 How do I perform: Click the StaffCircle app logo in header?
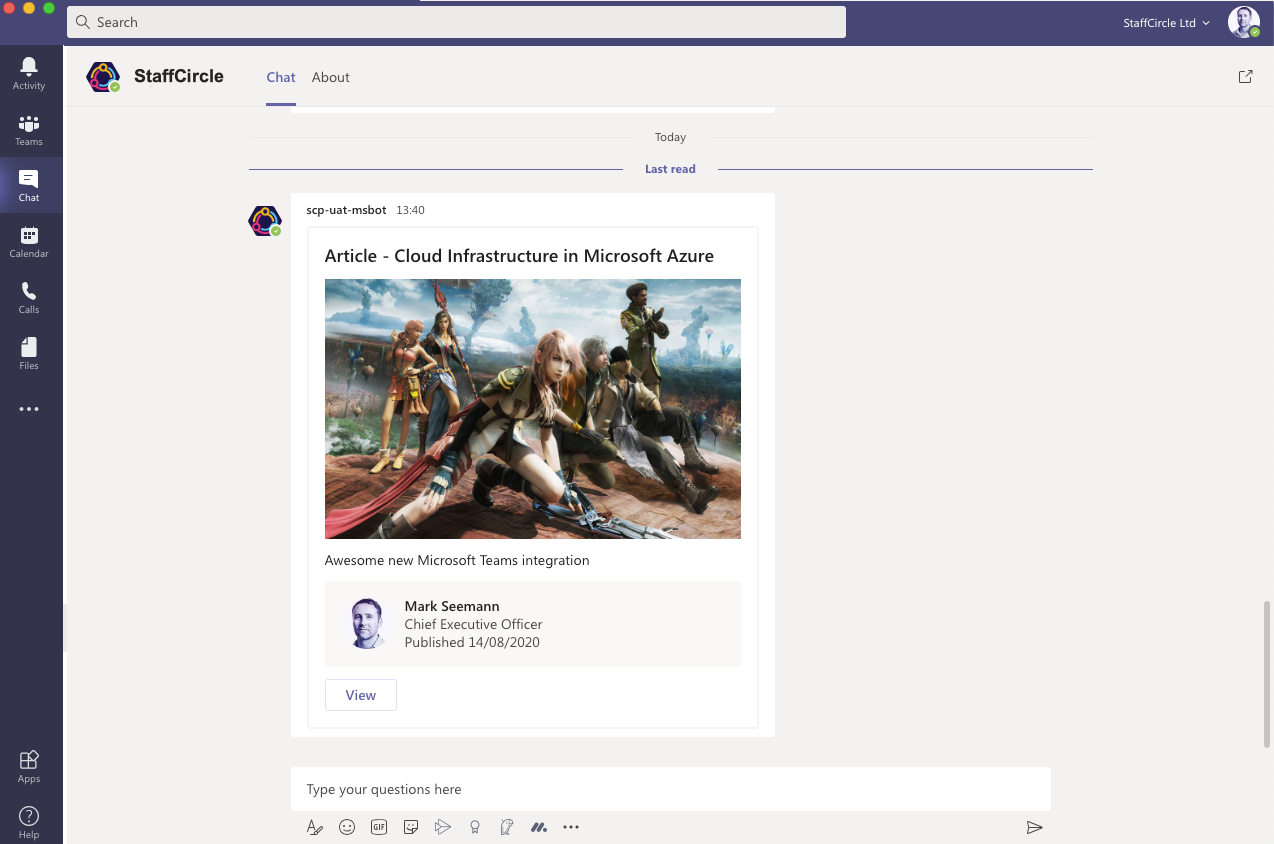(x=103, y=77)
